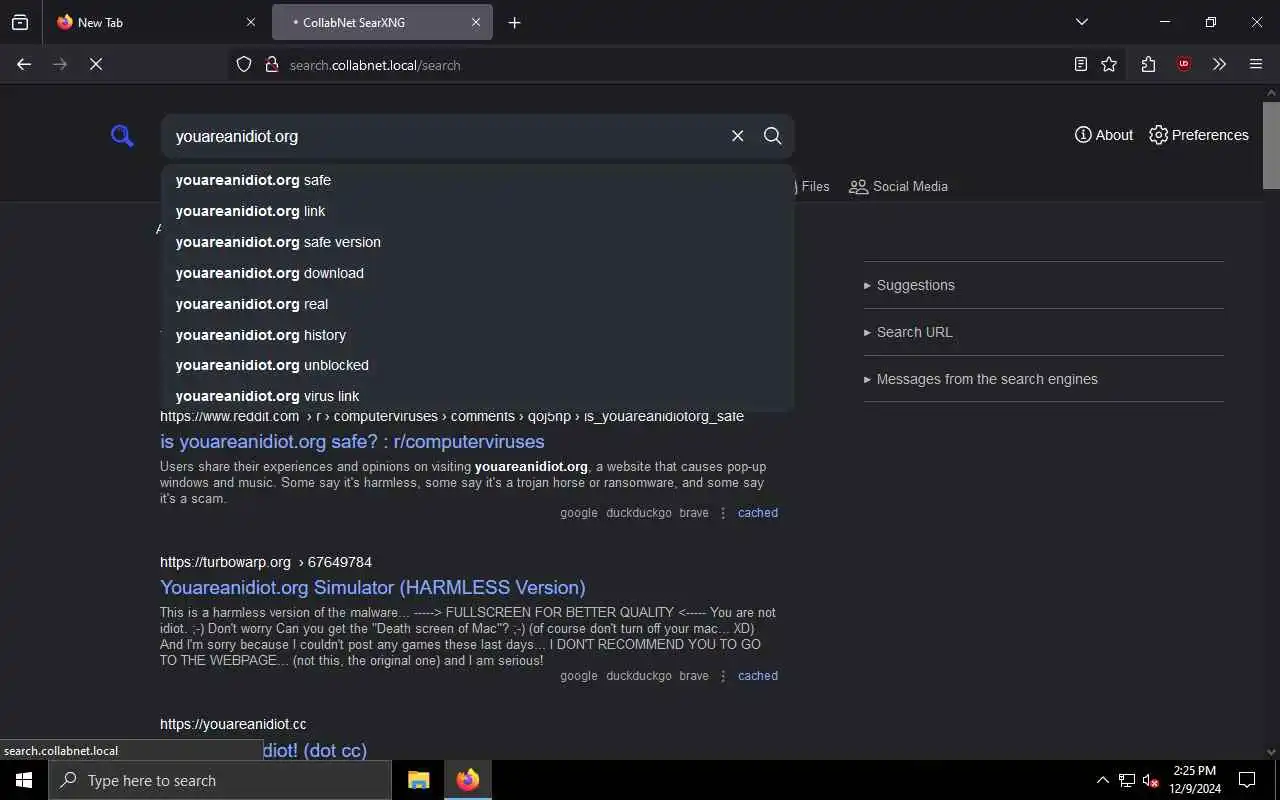This screenshot has height=800, width=1280.
Task: Open 'is youareanidiot.org safe?' reddit result
Action: pos(352,441)
